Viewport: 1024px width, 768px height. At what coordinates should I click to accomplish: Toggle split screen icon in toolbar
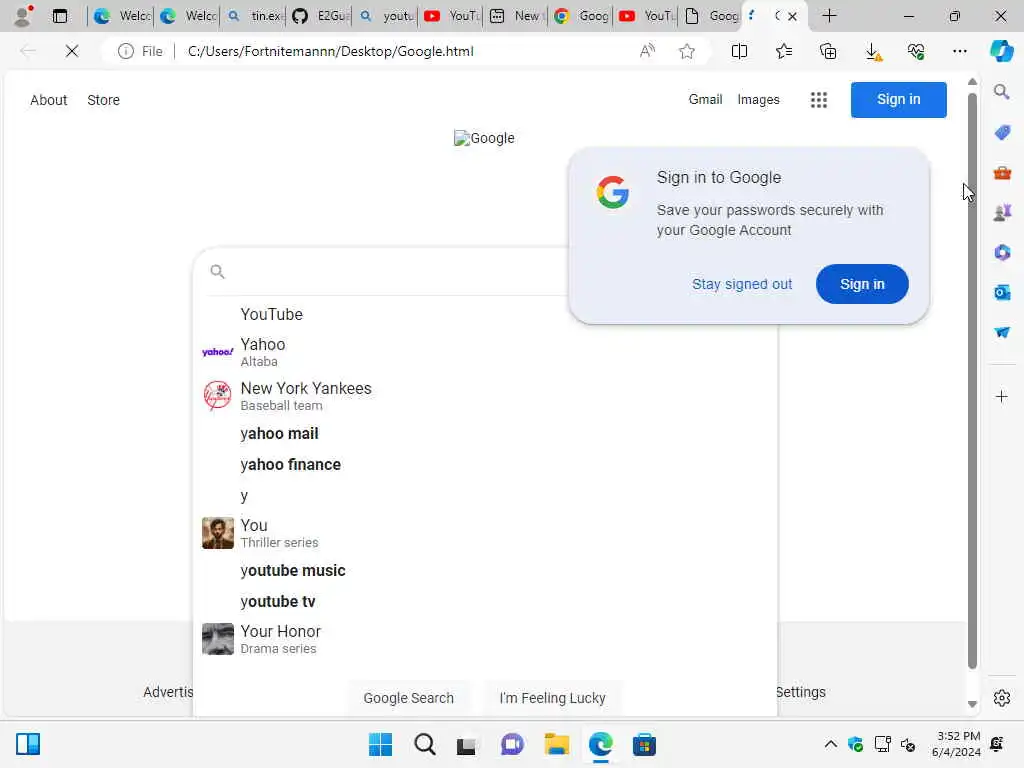point(739,51)
